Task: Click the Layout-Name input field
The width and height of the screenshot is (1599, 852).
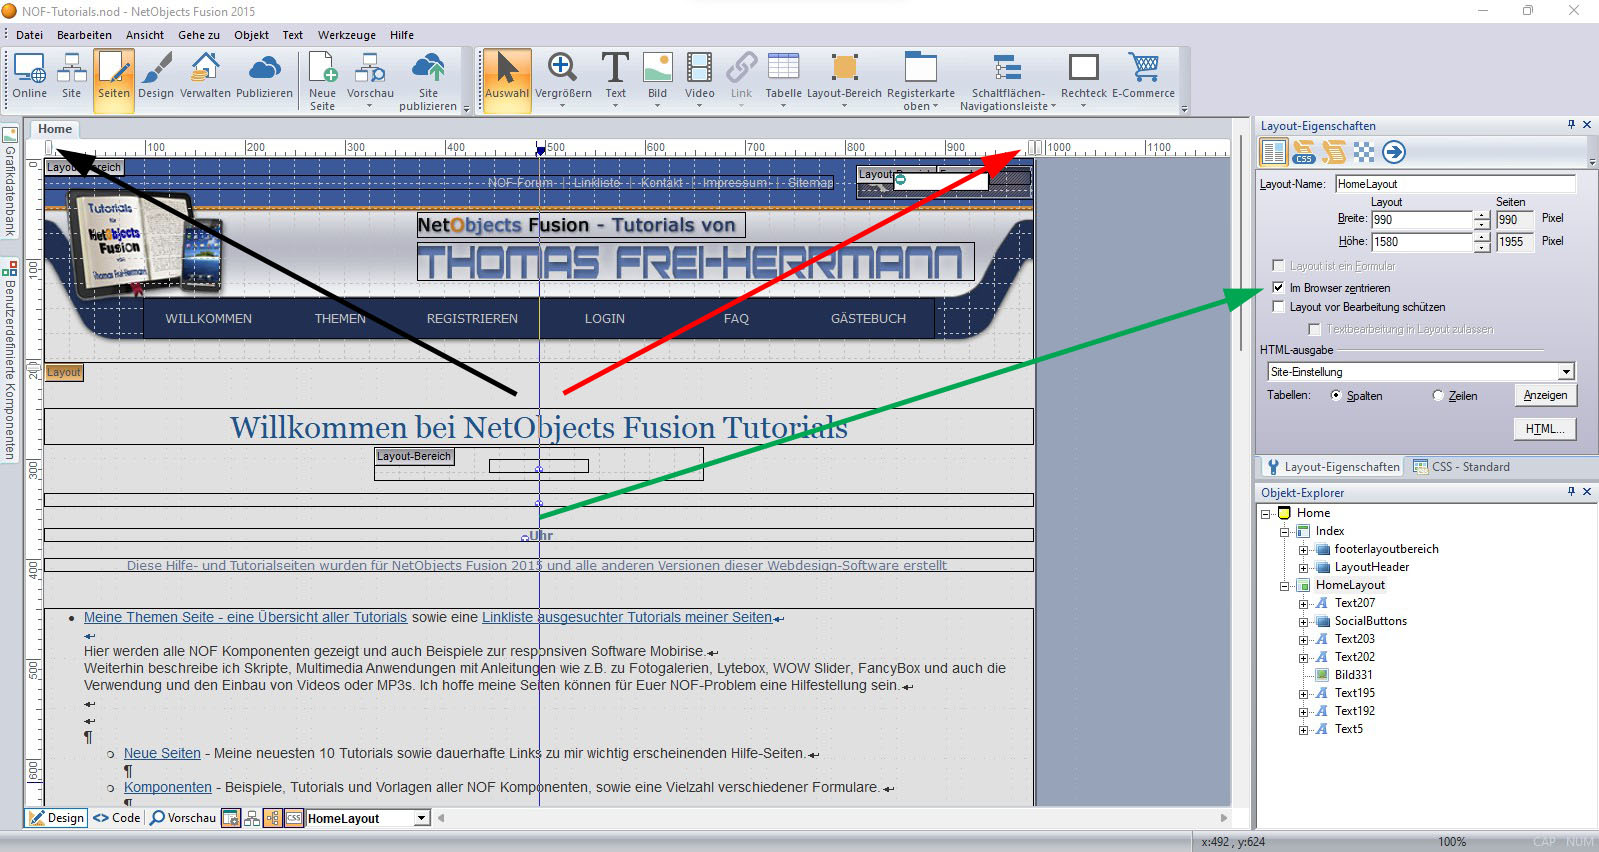Action: [x=1454, y=184]
